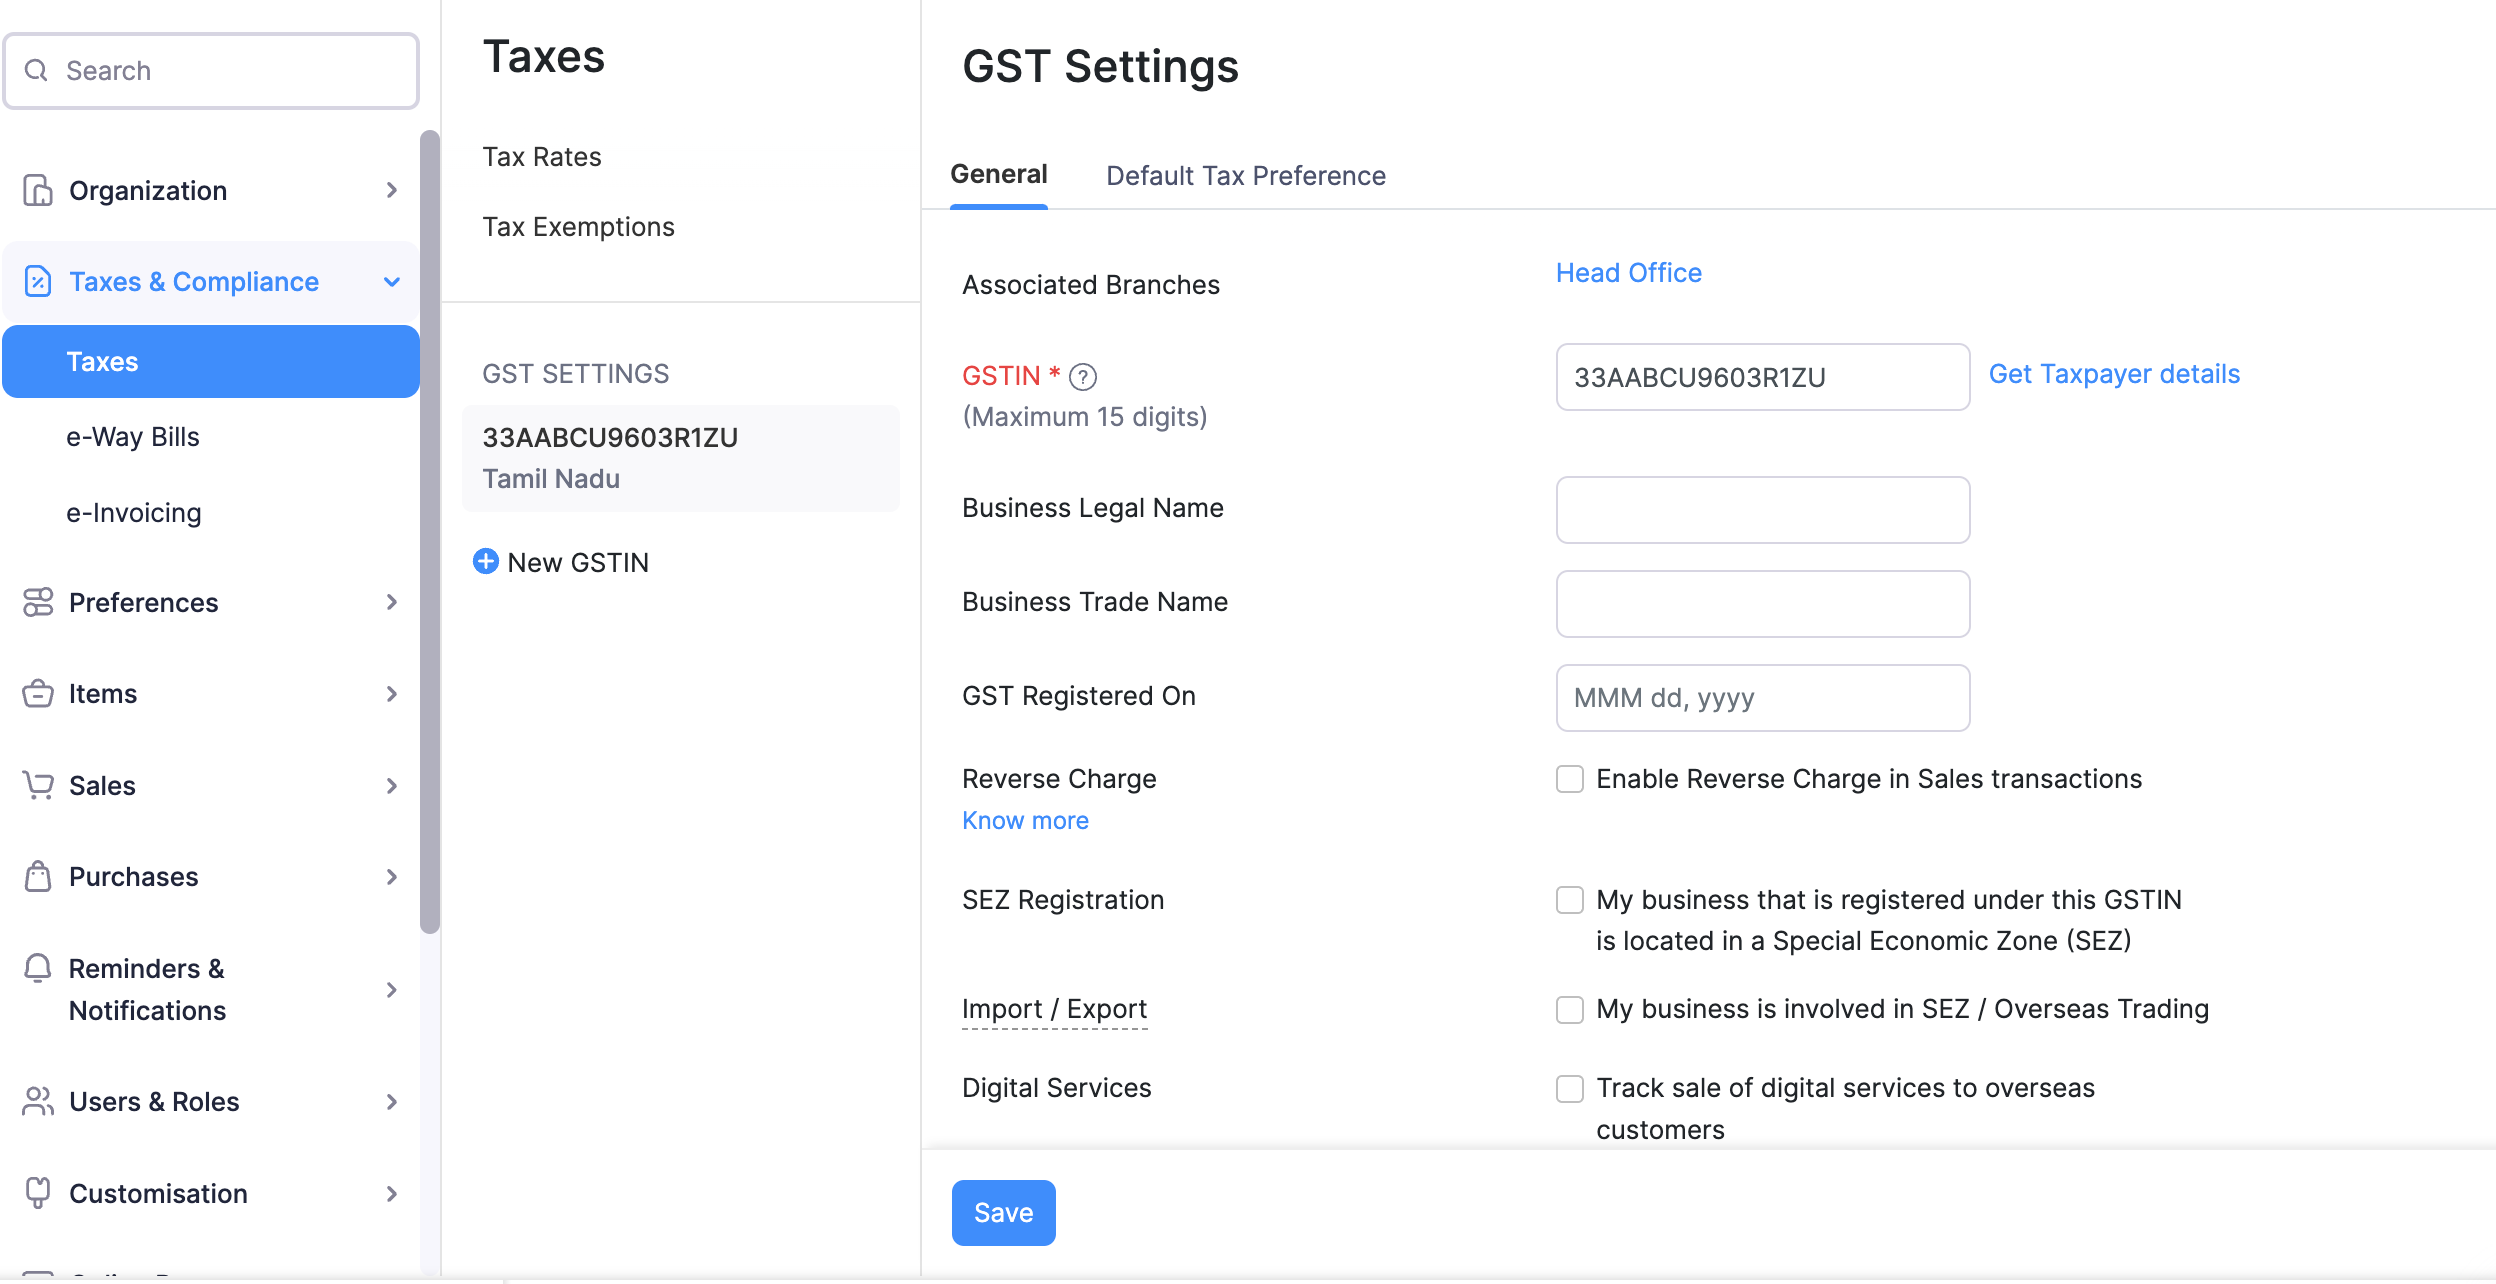The height and width of the screenshot is (1284, 2496).
Task: Click the sidebar vertical scrollbar
Action: point(430,530)
